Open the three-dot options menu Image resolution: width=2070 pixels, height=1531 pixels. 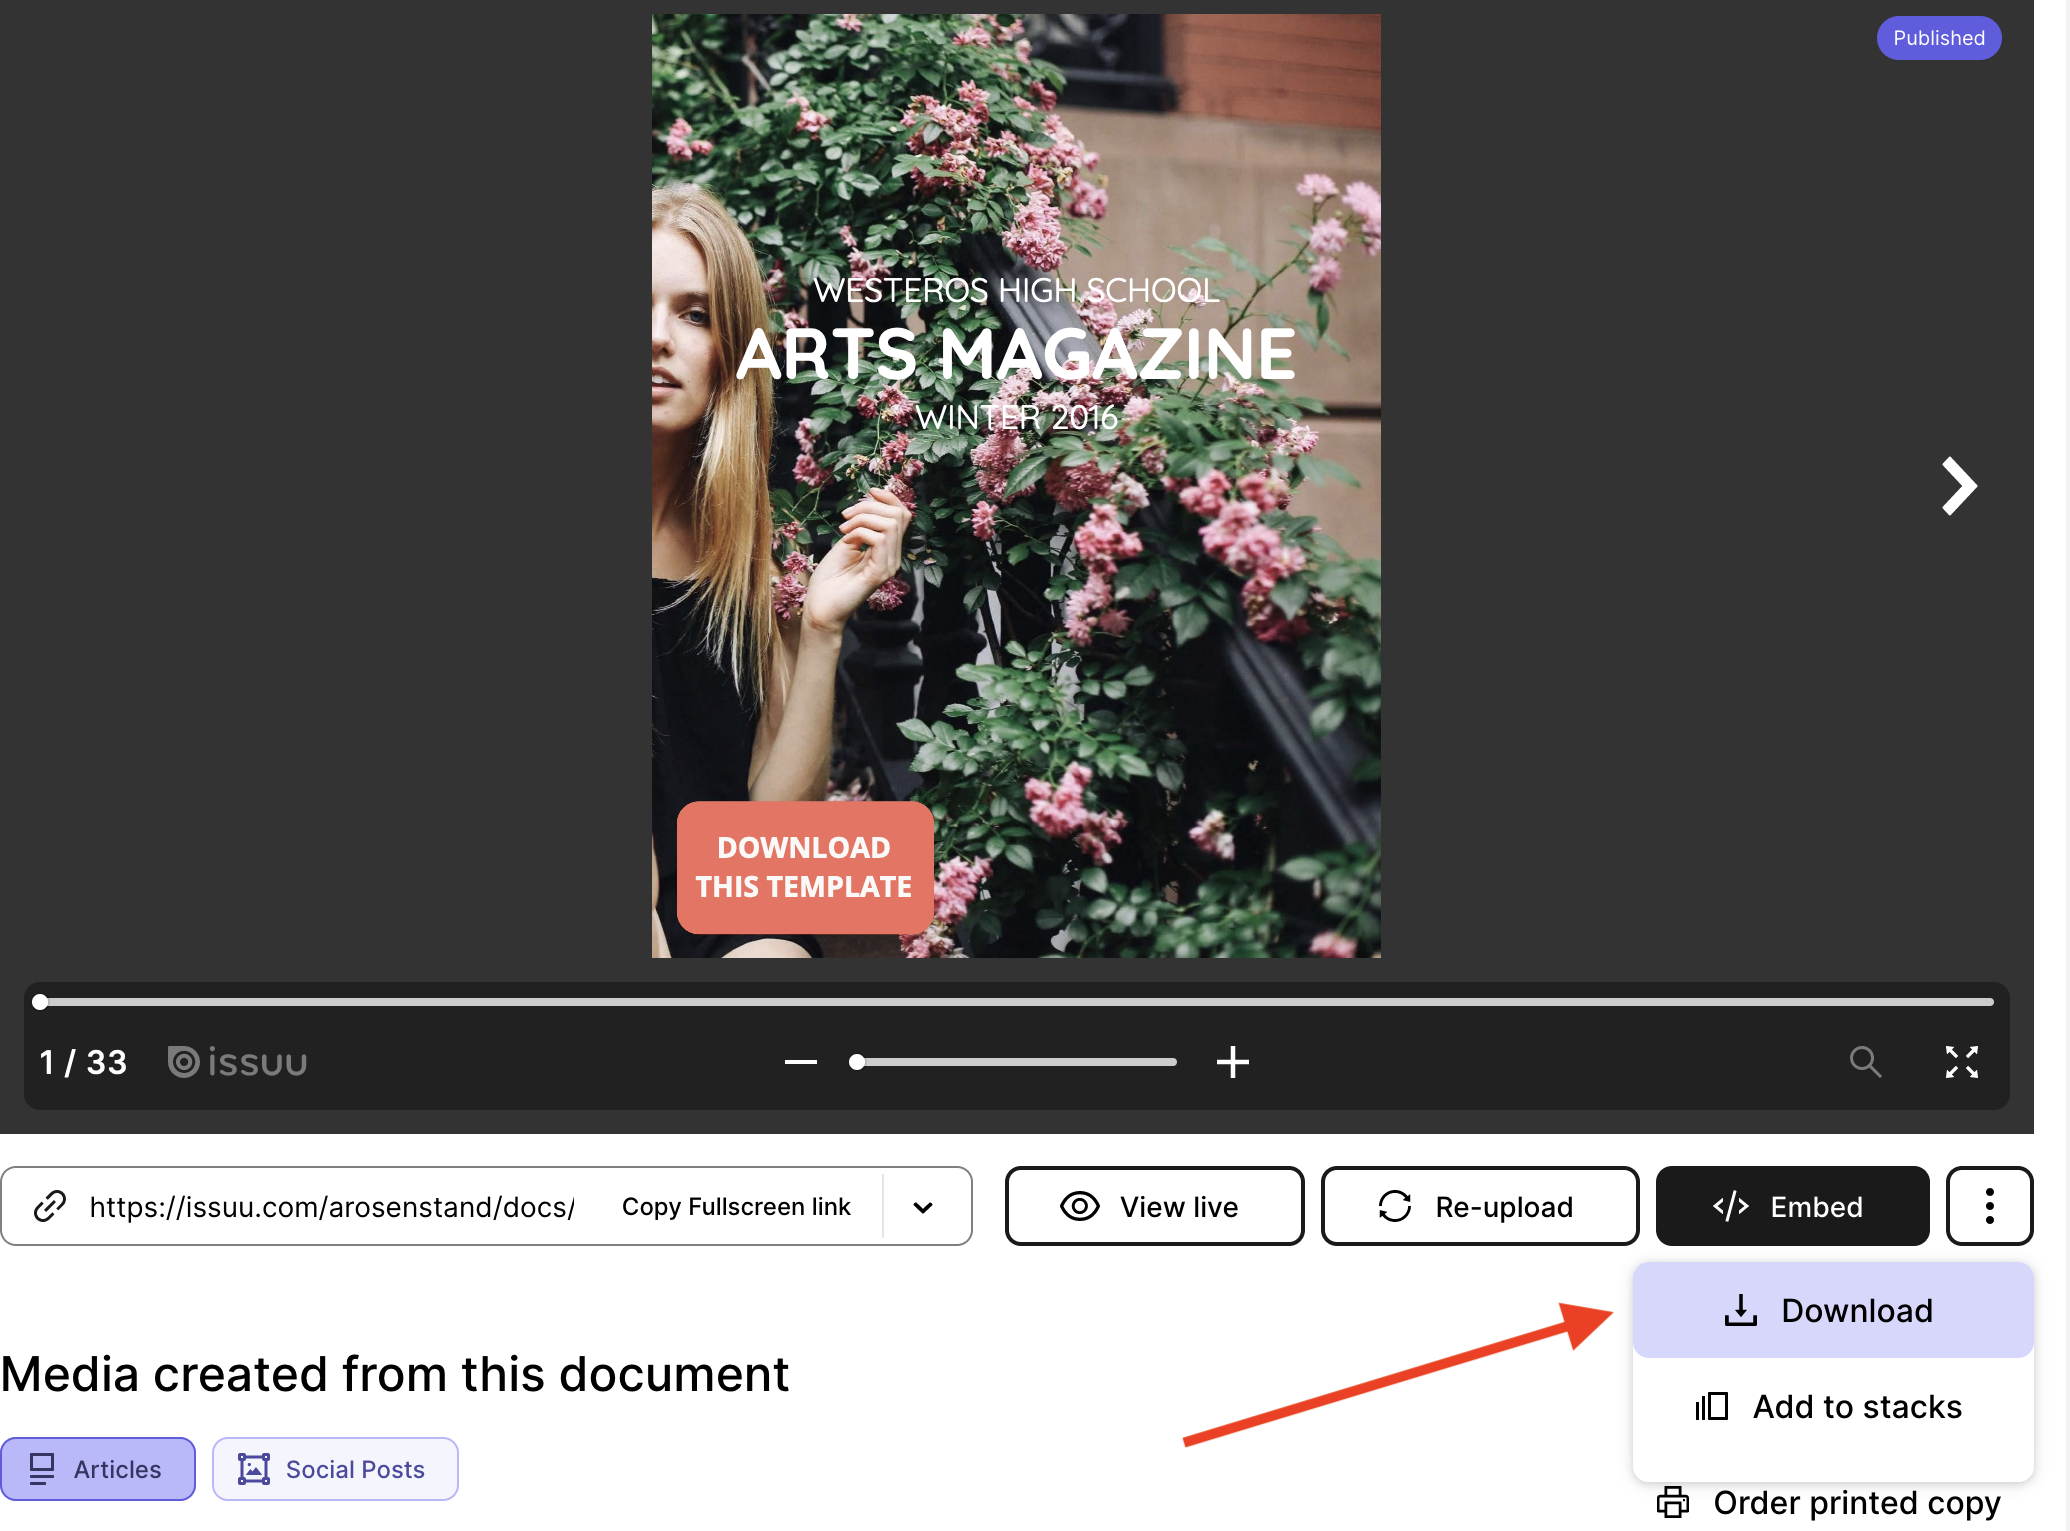click(1988, 1206)
